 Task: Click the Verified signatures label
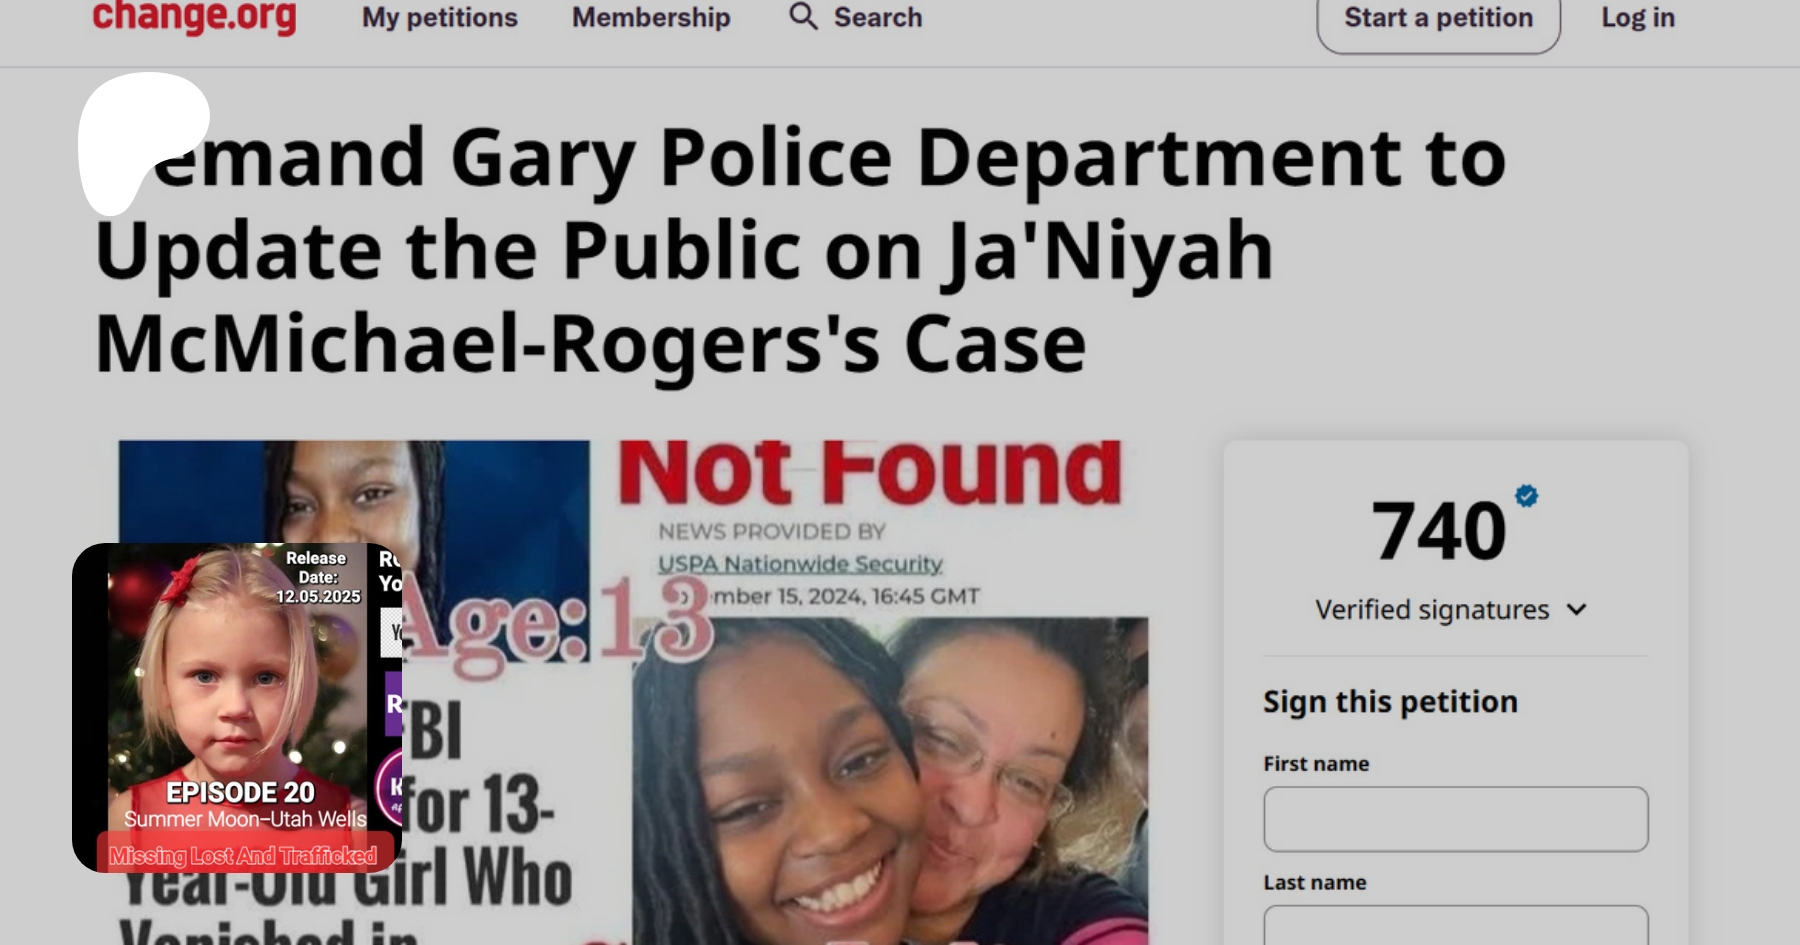(x=1432, y=610)
